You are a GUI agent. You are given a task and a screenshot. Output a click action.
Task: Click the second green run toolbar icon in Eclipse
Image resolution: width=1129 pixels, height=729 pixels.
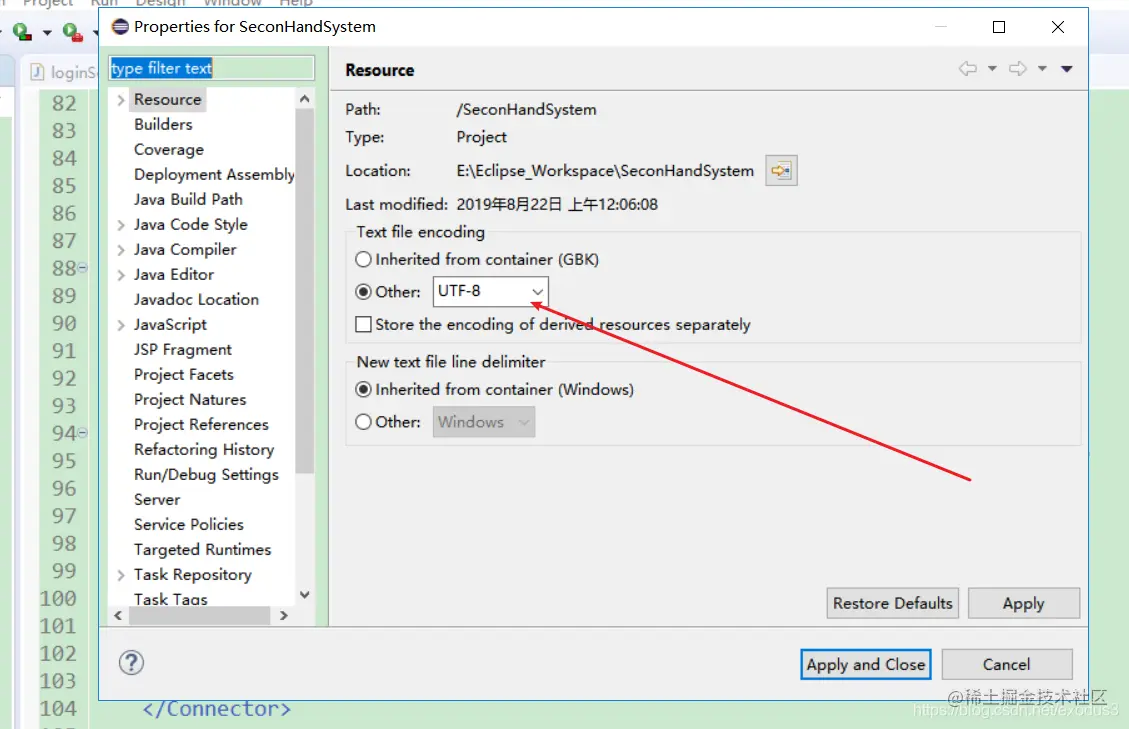click(x=72, y=32)
